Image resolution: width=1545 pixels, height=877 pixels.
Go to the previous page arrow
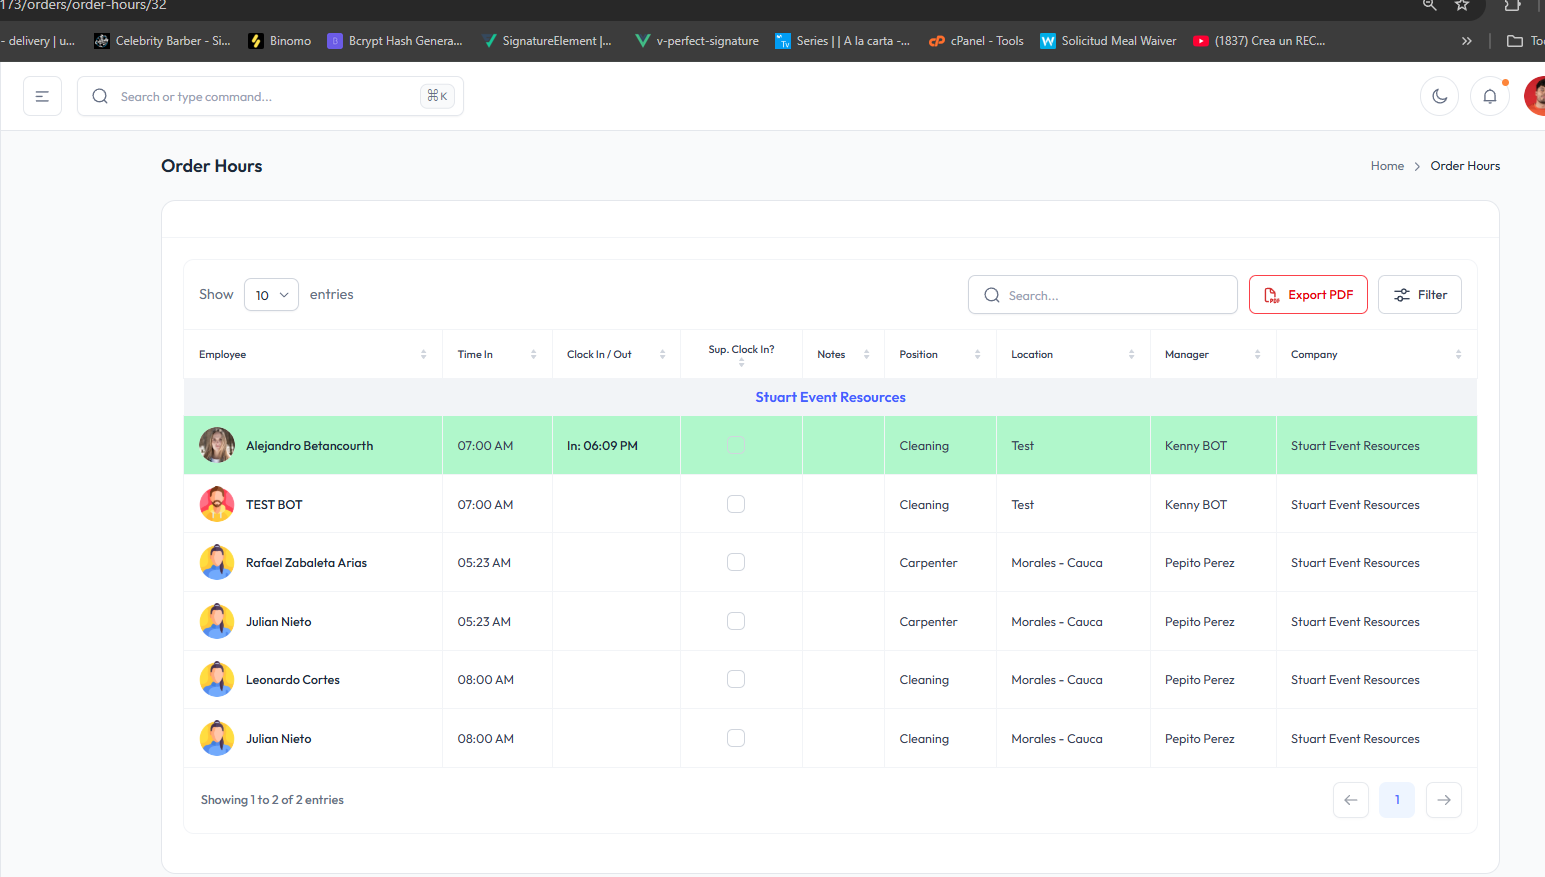coord(1350,800)
